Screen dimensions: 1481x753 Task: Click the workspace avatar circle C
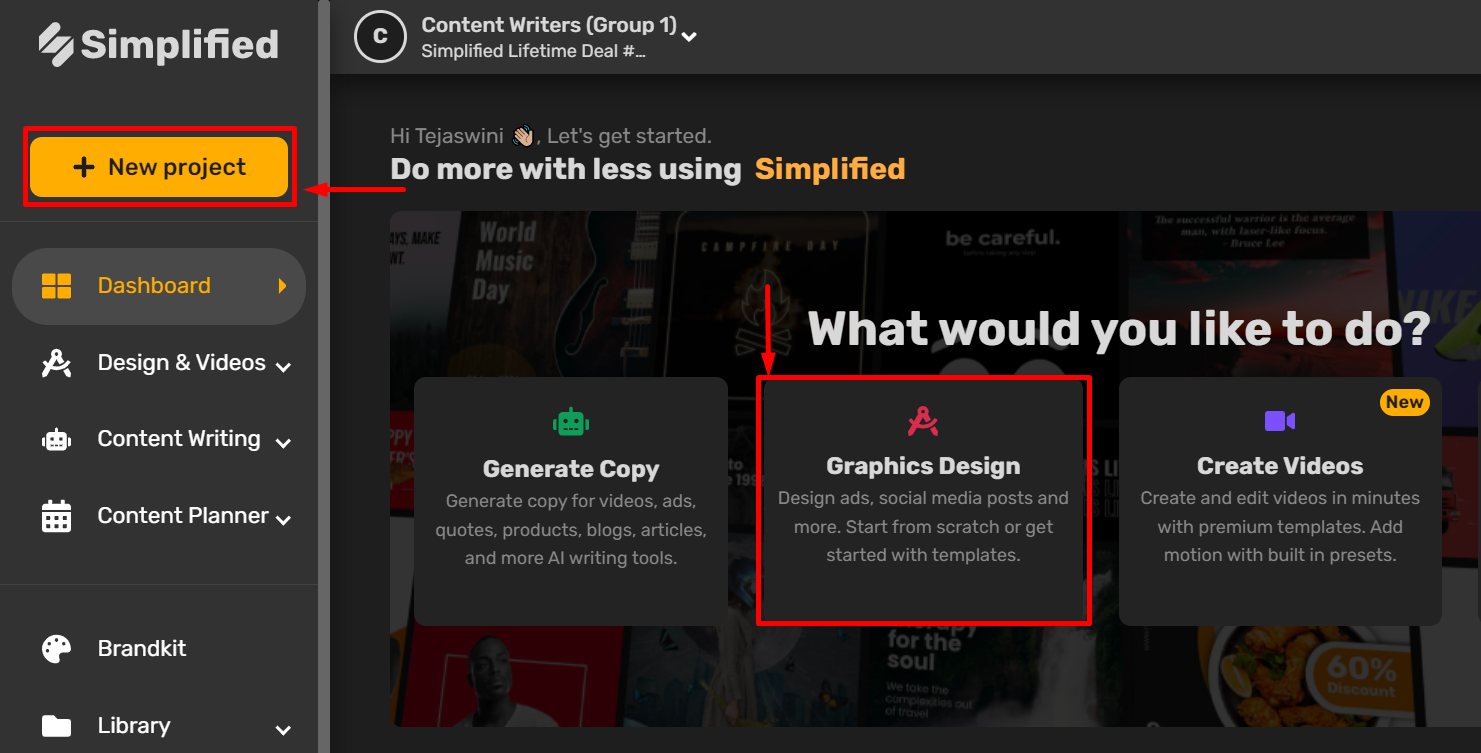(x=380, y=37)
